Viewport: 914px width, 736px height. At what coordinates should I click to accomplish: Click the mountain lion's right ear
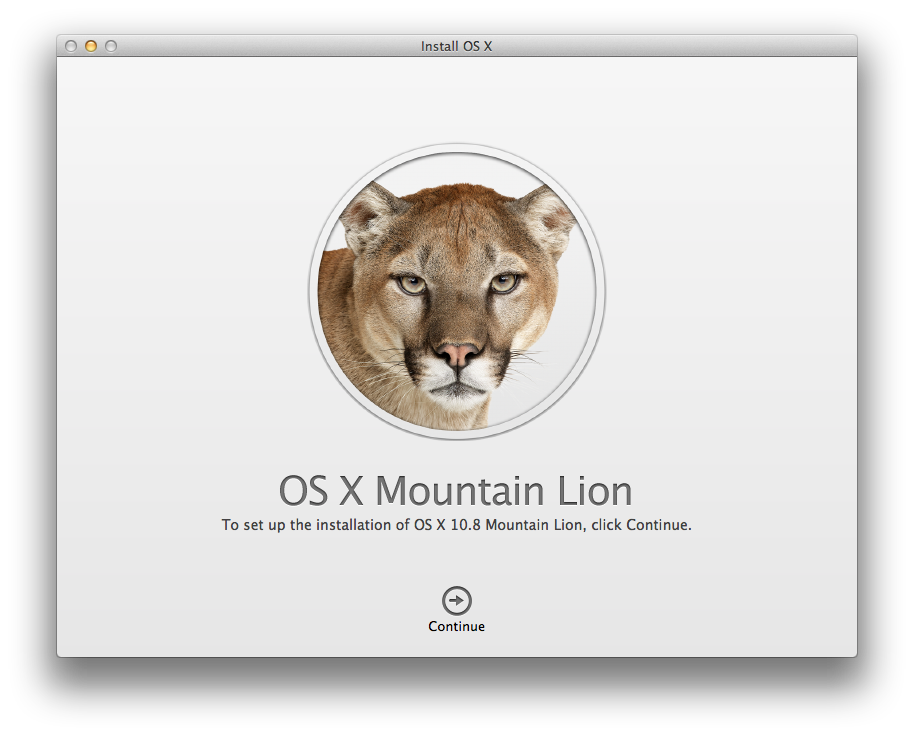[547, 215]
